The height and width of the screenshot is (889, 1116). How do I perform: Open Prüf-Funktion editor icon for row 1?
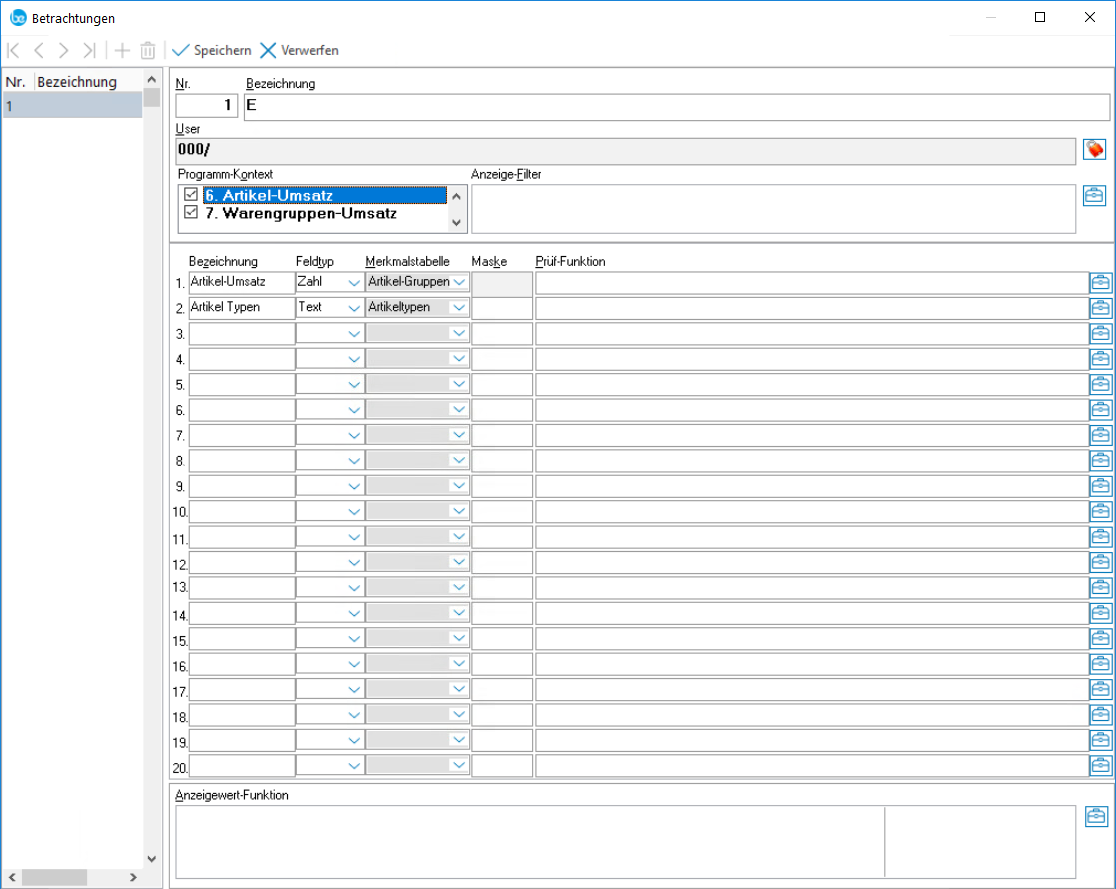pos(1100,283)
